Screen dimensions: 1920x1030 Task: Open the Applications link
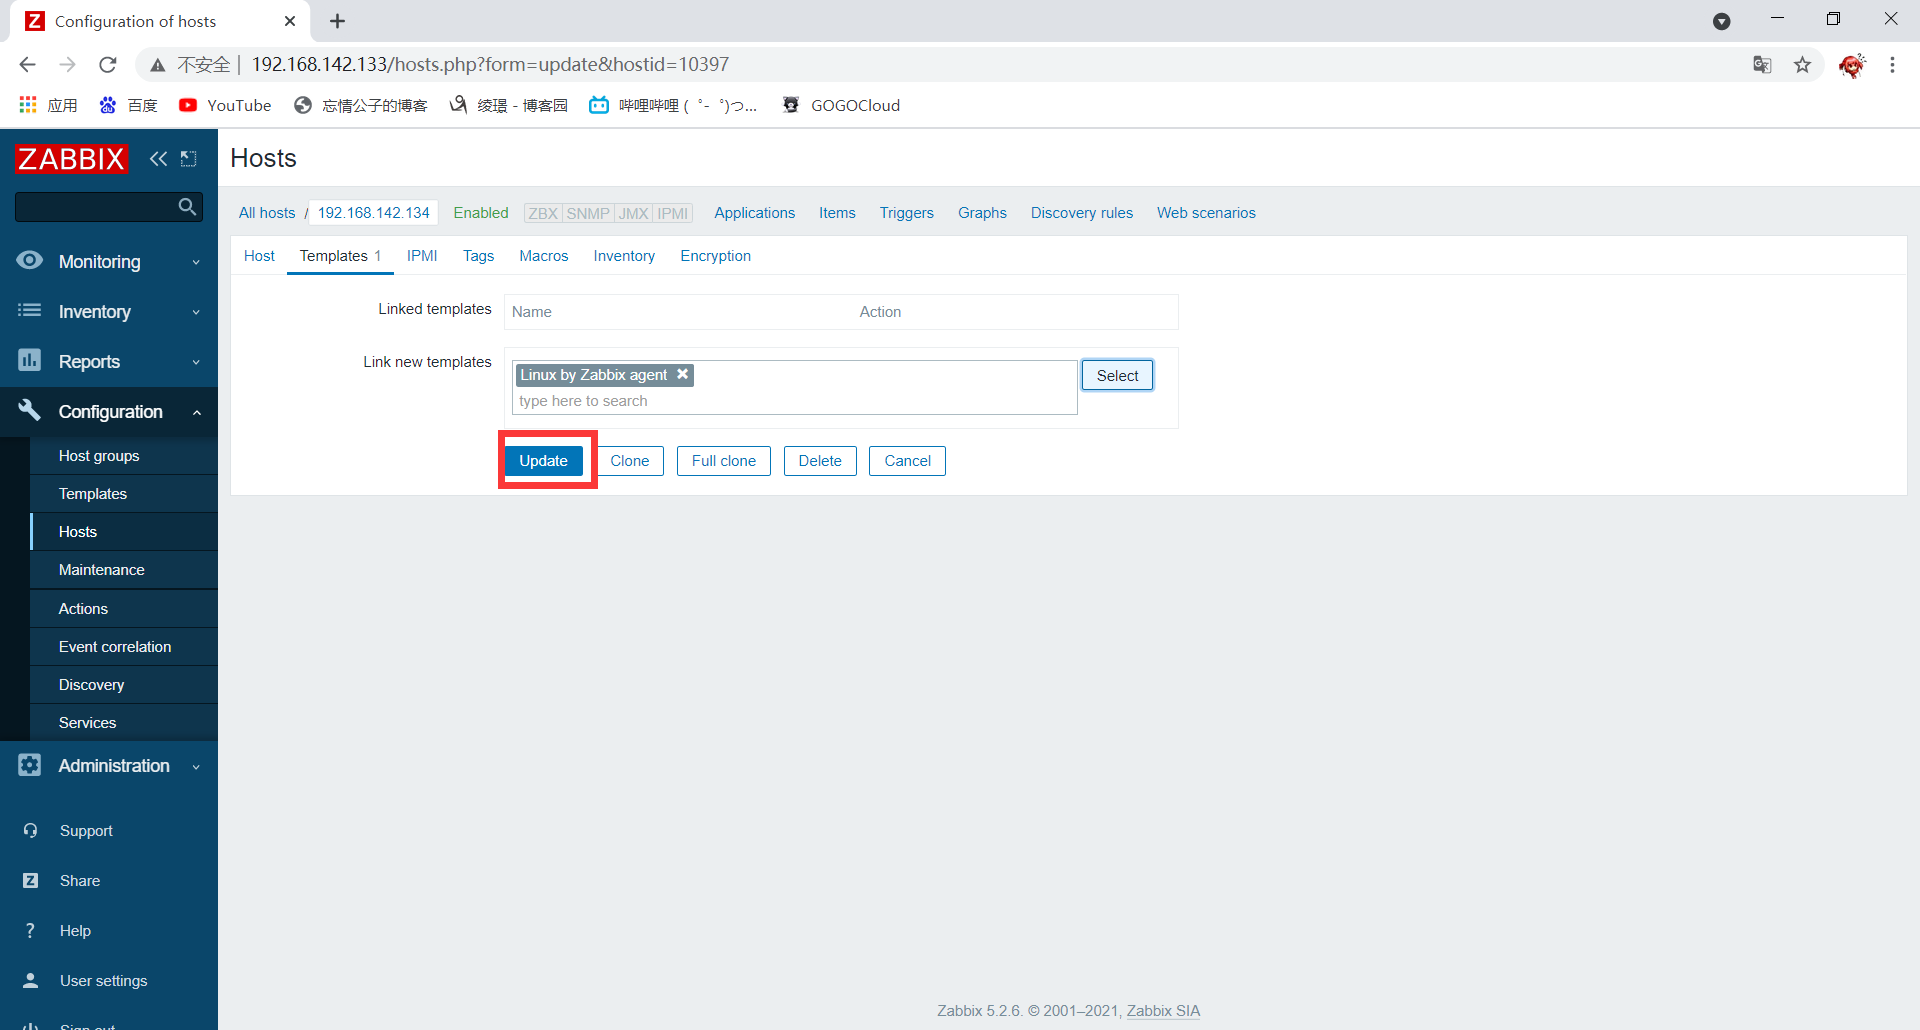pos(754,213)
